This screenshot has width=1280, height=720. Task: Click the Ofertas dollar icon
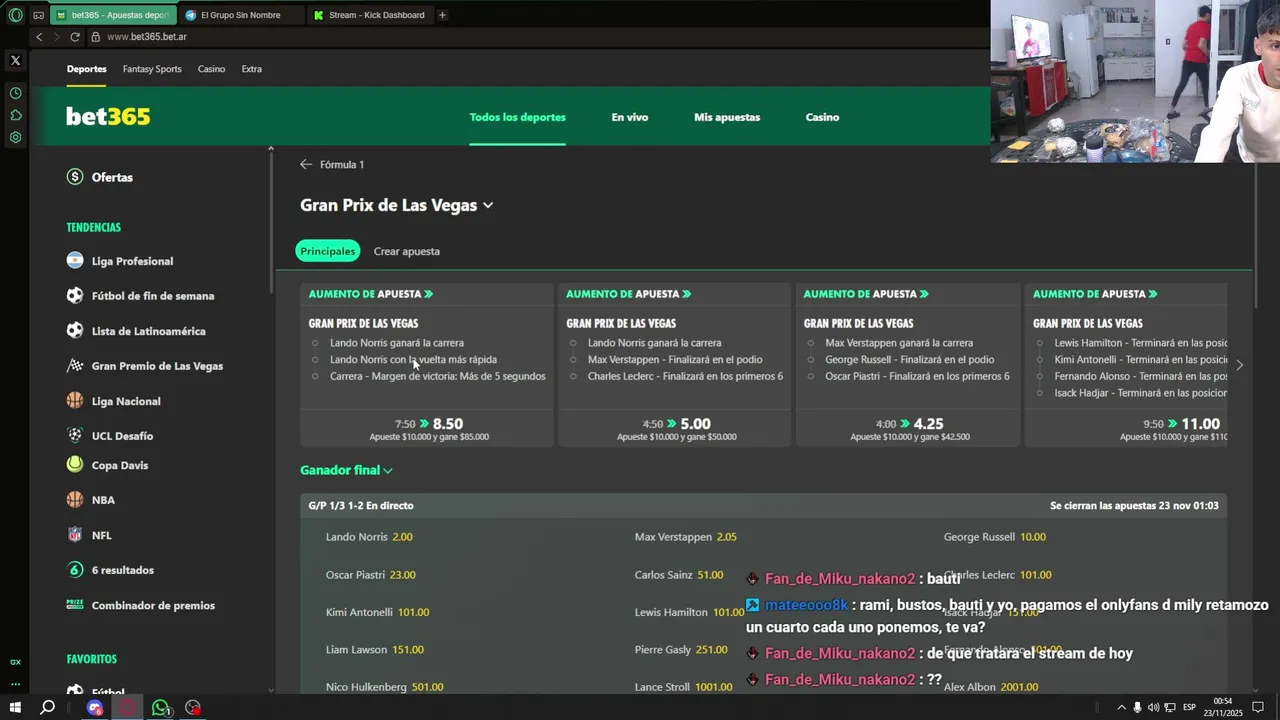[x=75, y=177]
